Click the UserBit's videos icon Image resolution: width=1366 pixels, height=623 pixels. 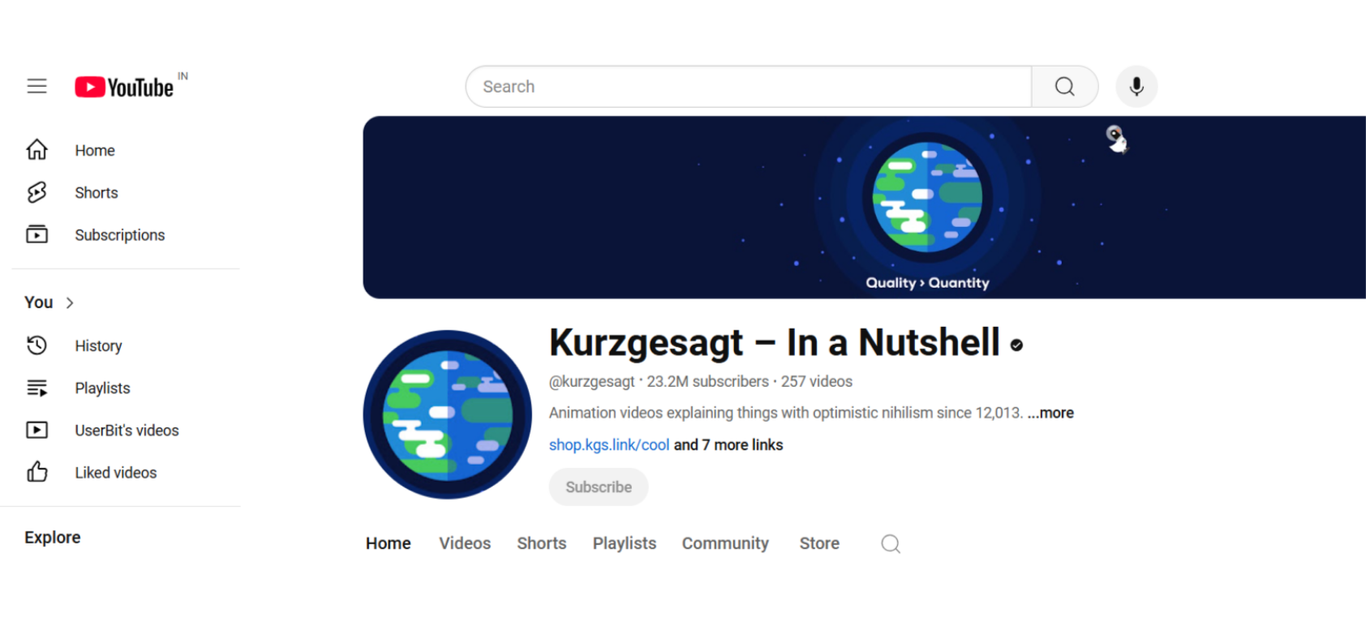point(37,430)
